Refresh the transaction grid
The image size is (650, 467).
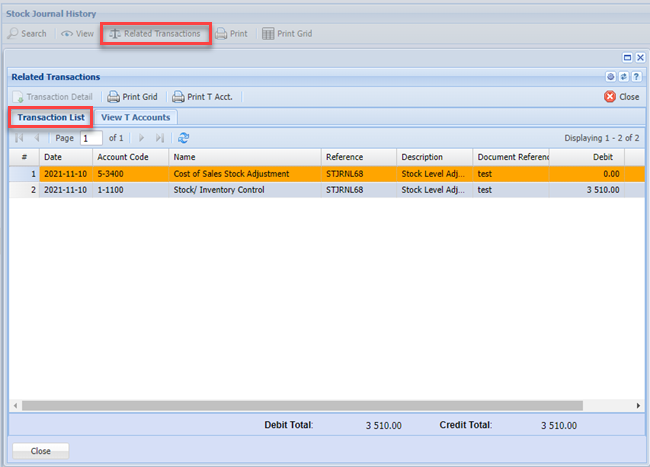(184, 138)
